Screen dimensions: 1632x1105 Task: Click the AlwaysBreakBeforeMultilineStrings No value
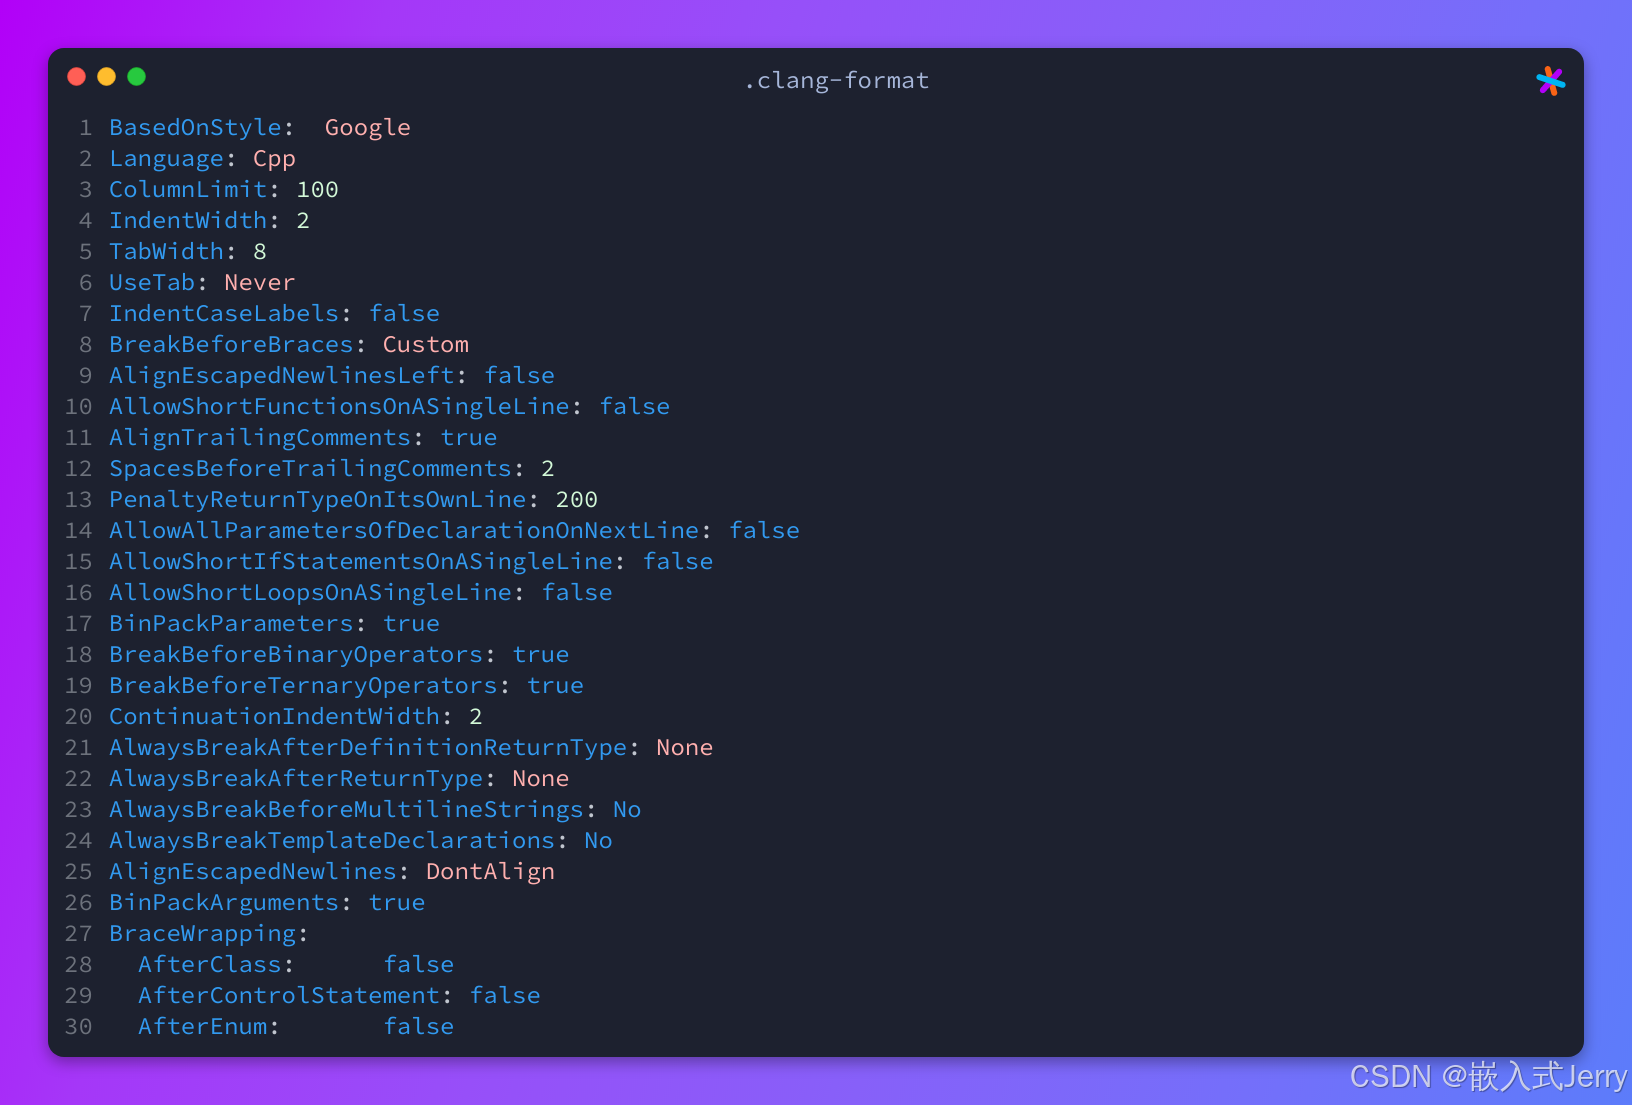click(627, 809)
